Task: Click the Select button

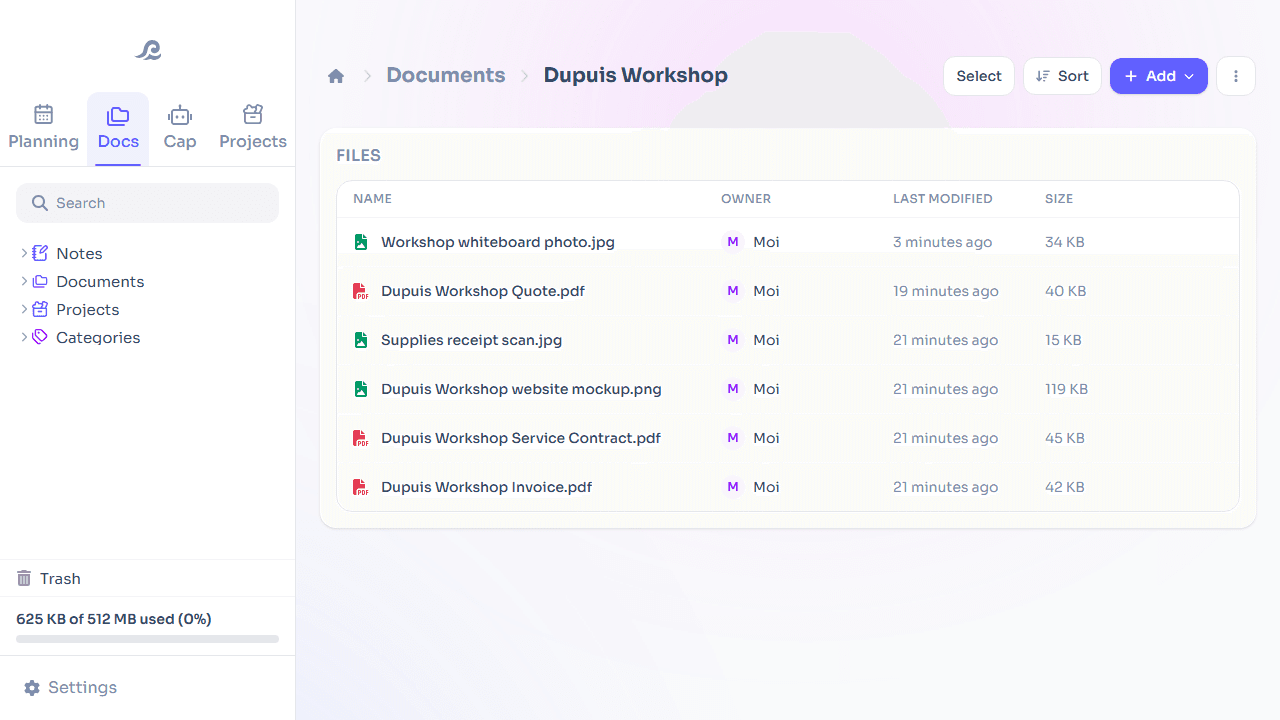Action: pyautogui.click(x=979, y=76)
